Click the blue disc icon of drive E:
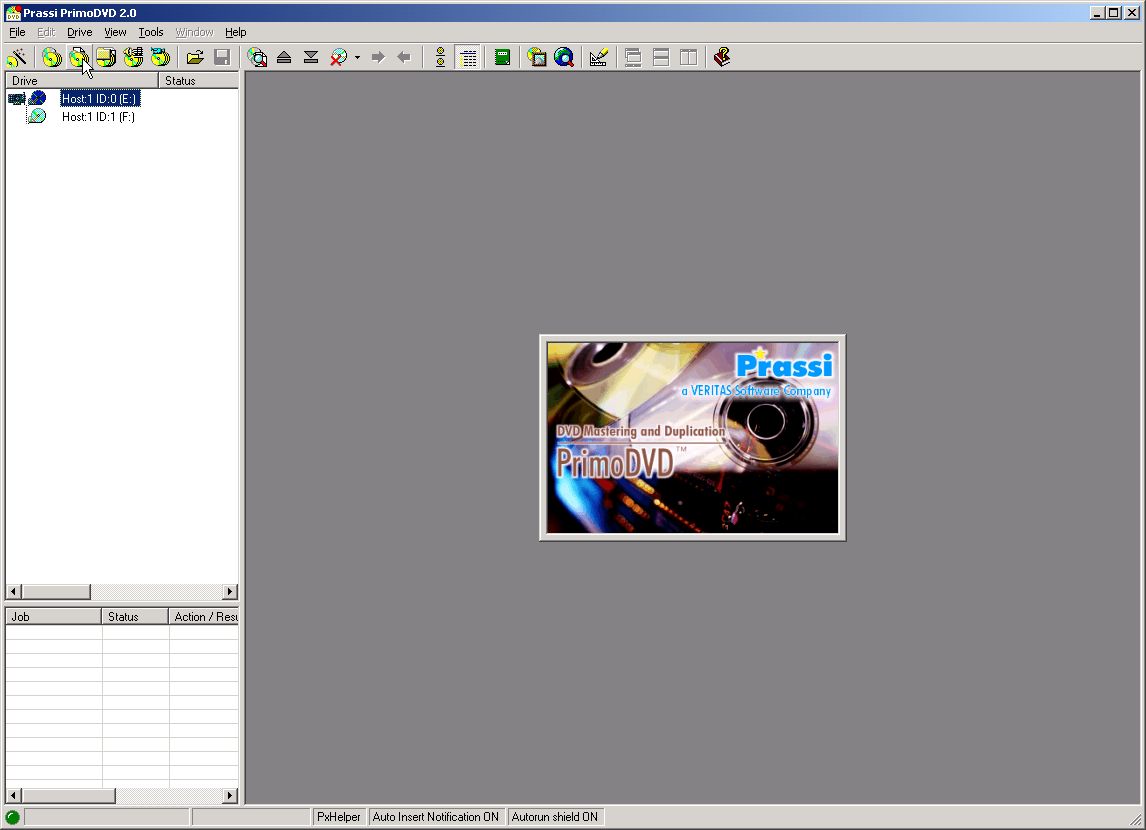This screenshot has height=830, width=1146. (37, 98)
